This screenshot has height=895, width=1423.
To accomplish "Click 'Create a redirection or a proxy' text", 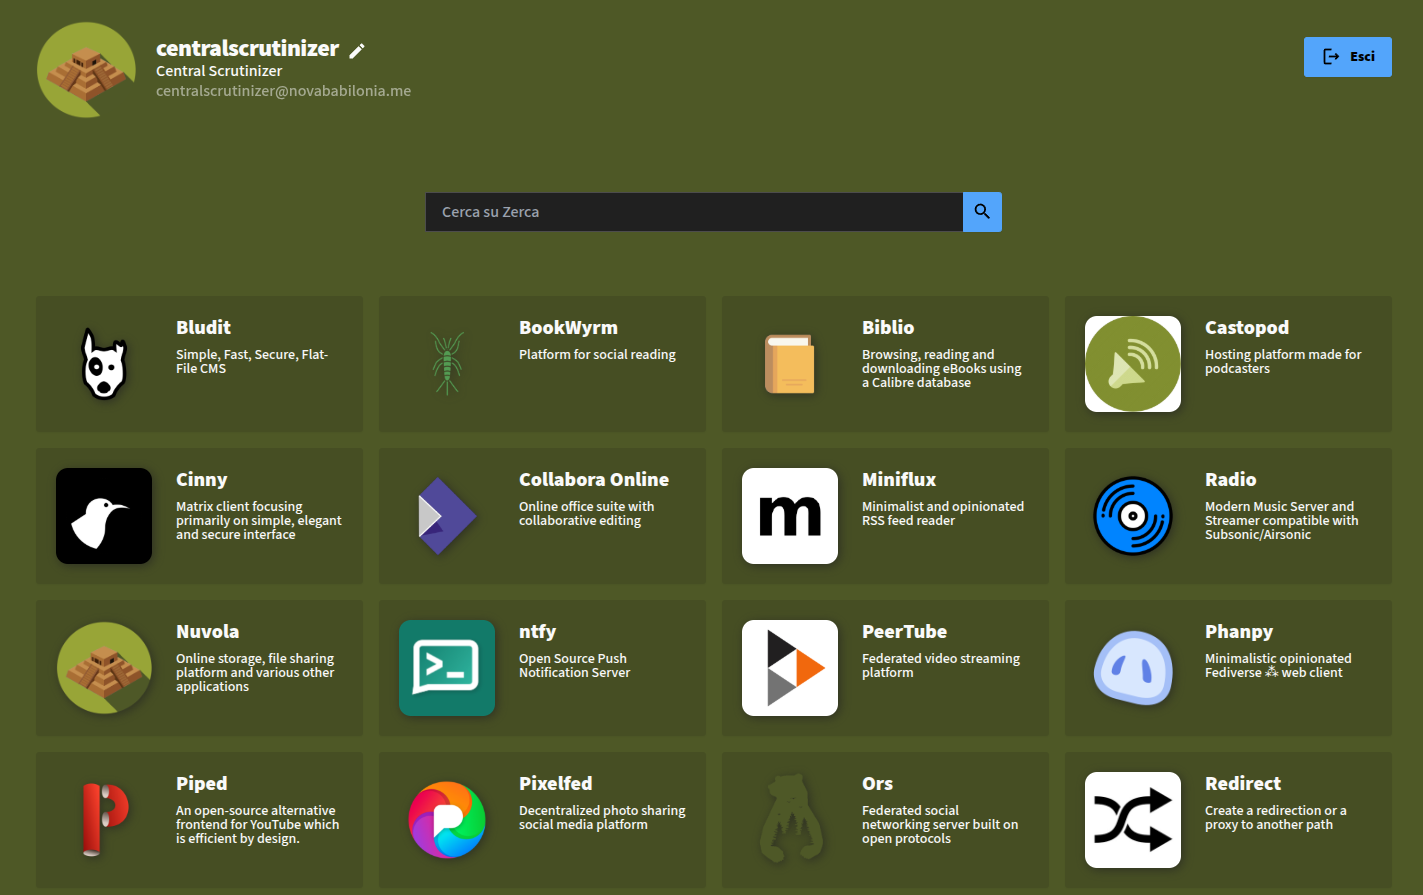I will pos(1275,817).
